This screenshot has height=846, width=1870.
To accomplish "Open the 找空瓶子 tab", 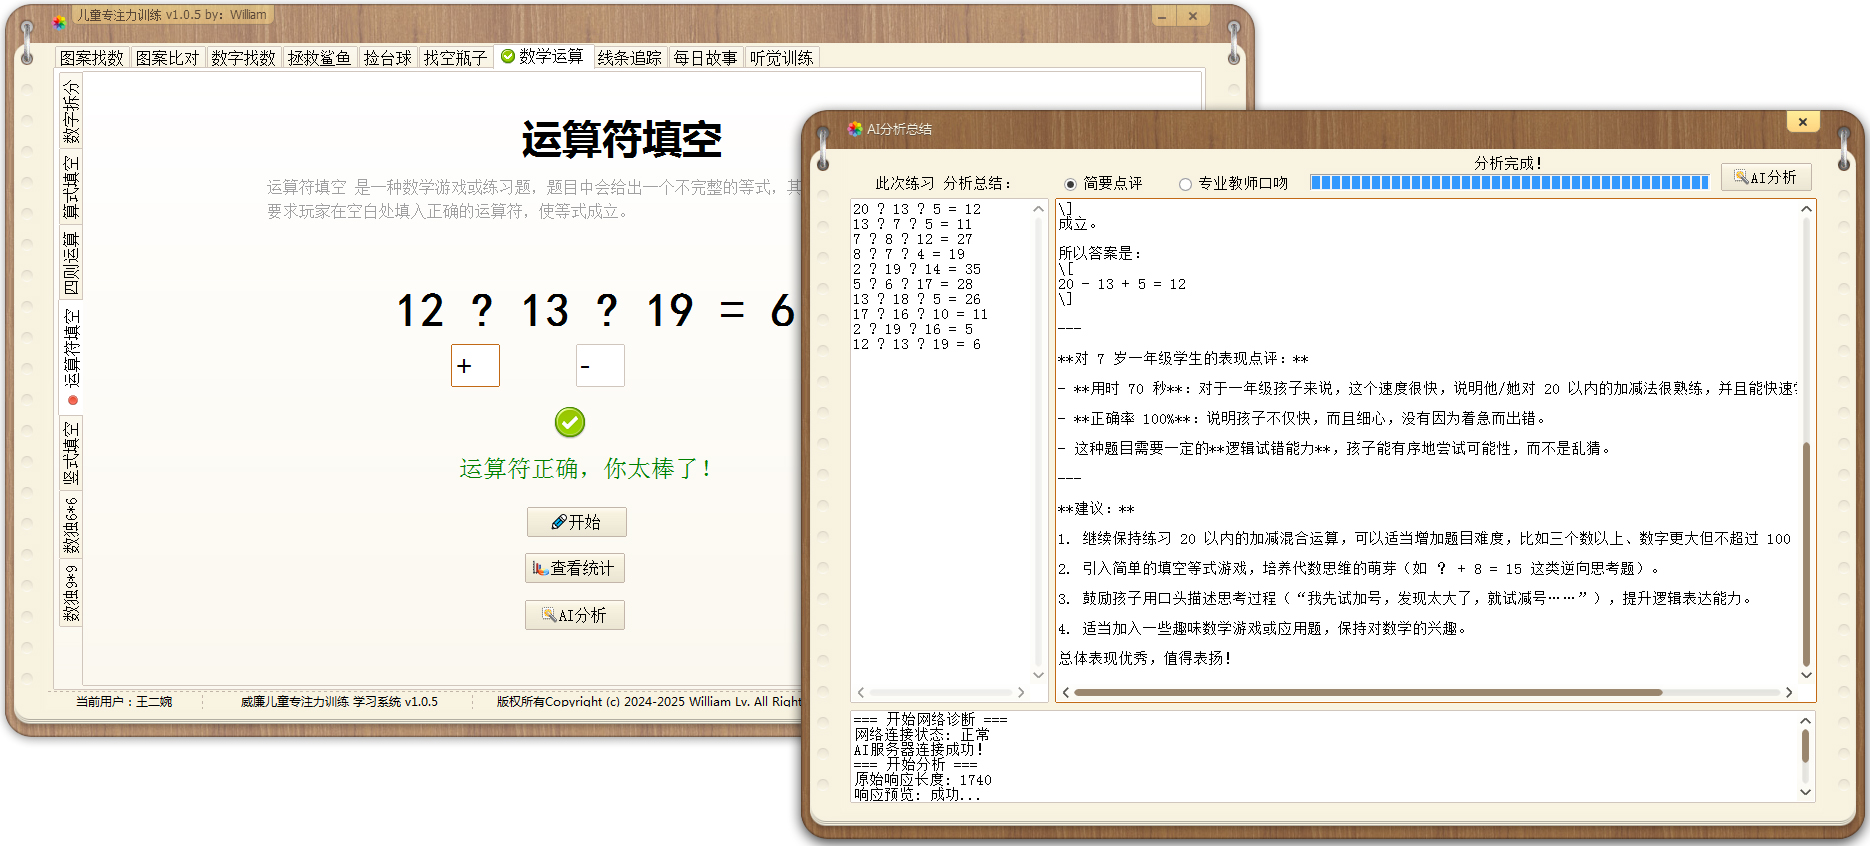I will pos(455,58).
